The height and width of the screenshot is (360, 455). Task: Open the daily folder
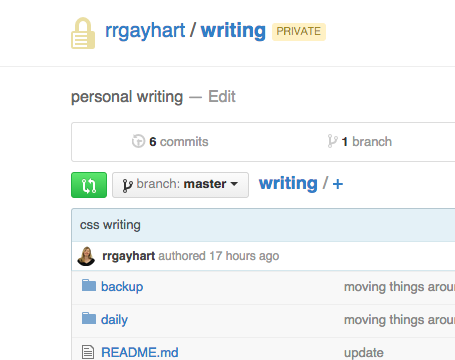click(x=114, y=320)
